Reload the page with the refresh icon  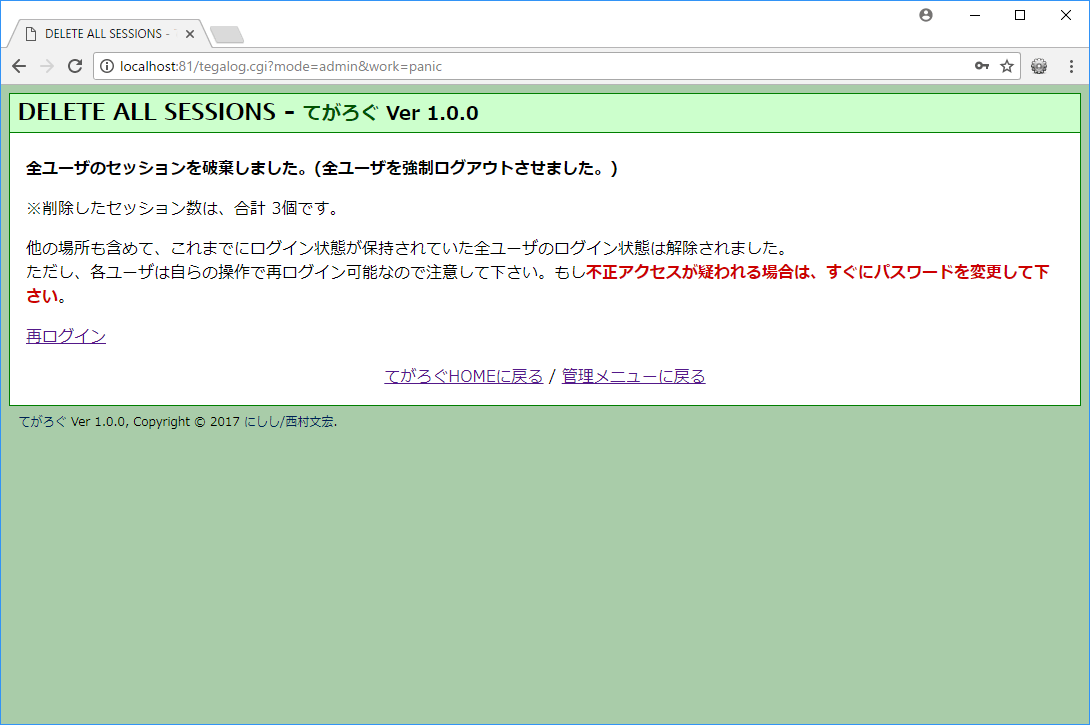point(75,66)
